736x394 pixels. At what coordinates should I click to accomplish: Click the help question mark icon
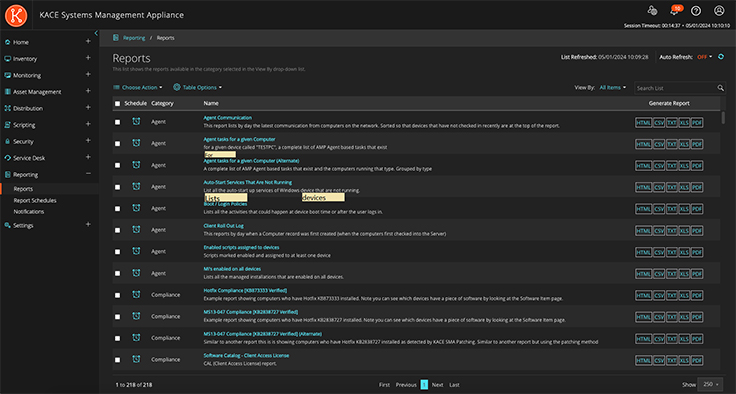(696, 11)
